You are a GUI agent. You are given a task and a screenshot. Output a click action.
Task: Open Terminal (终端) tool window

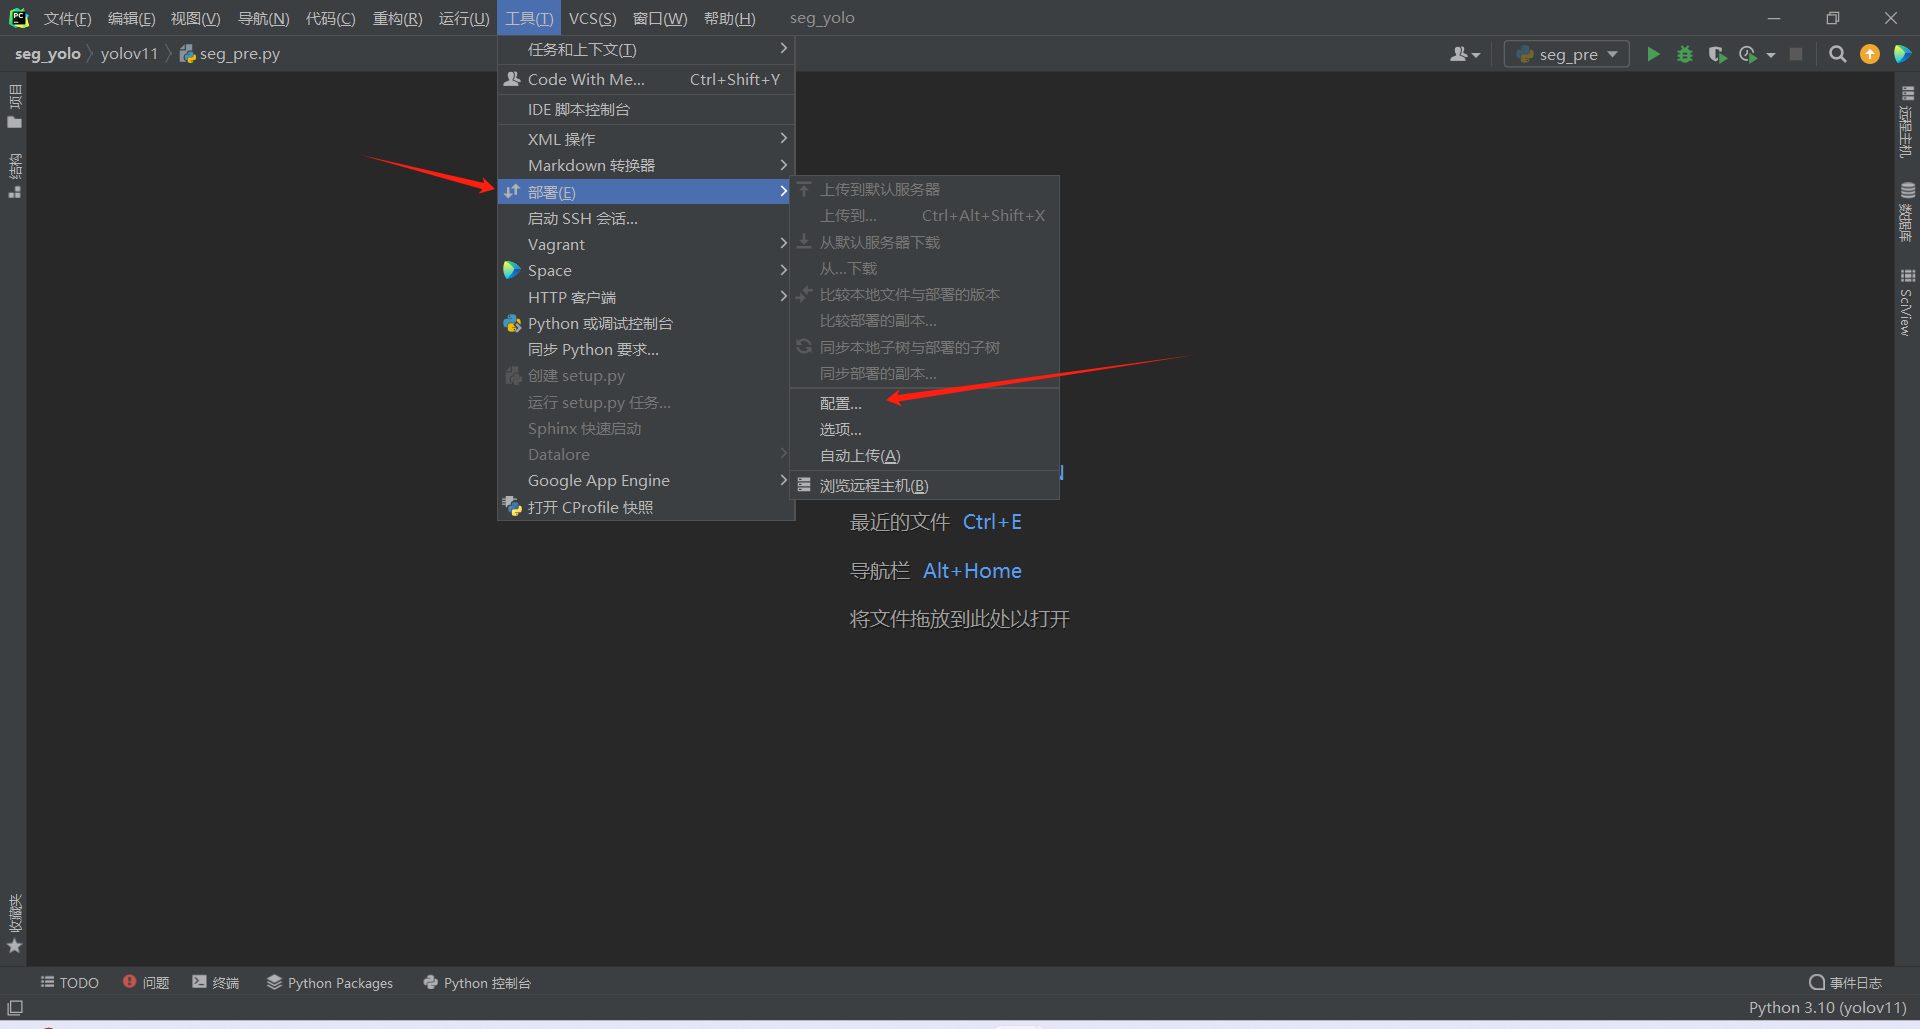click(x=216, y=983)
